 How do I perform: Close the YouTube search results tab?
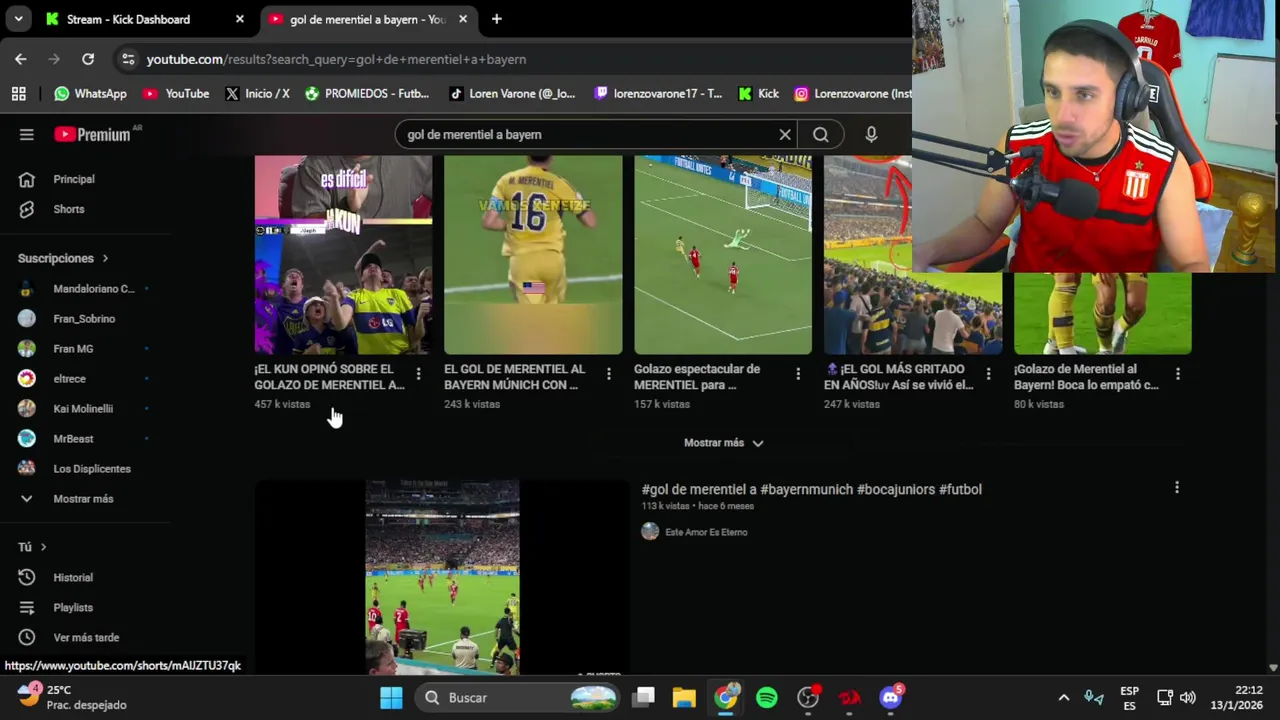click(x=463, y=19)
